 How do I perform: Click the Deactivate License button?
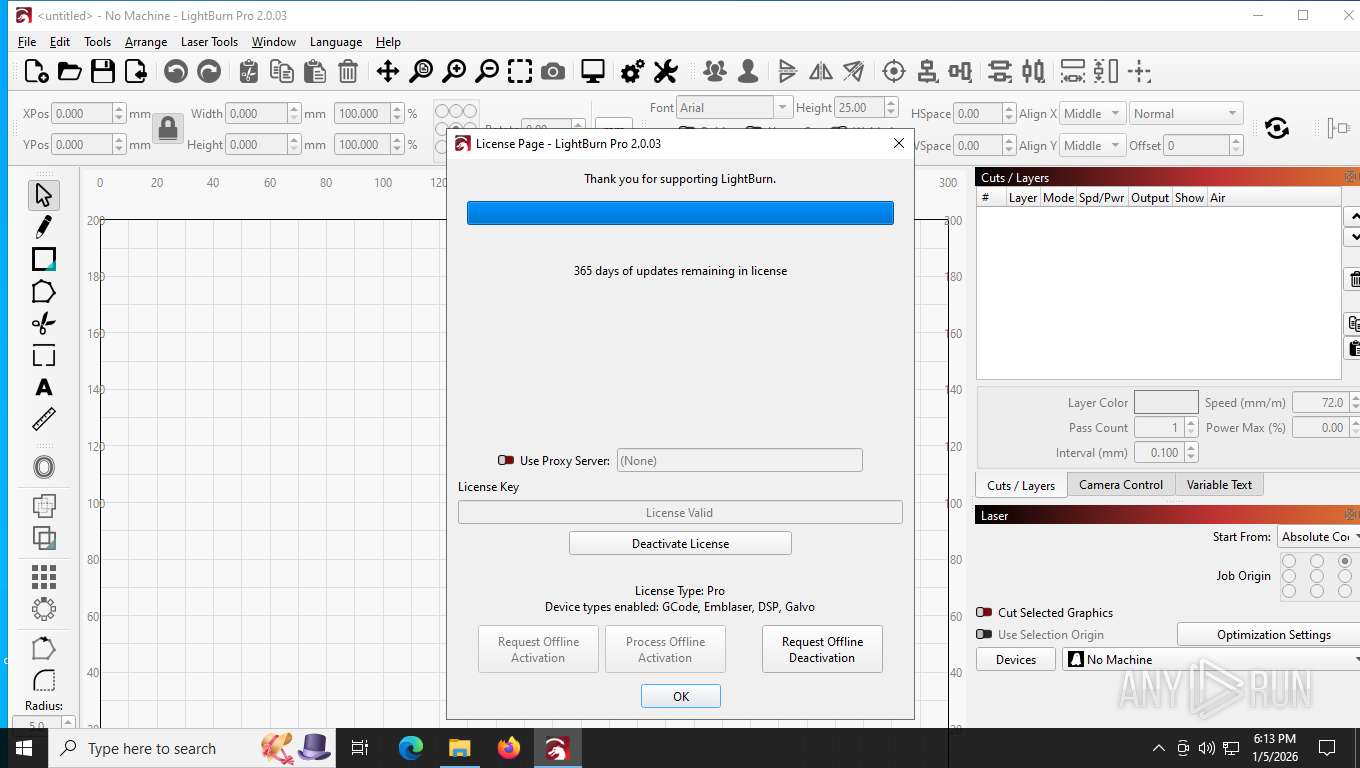pos(680,543)
